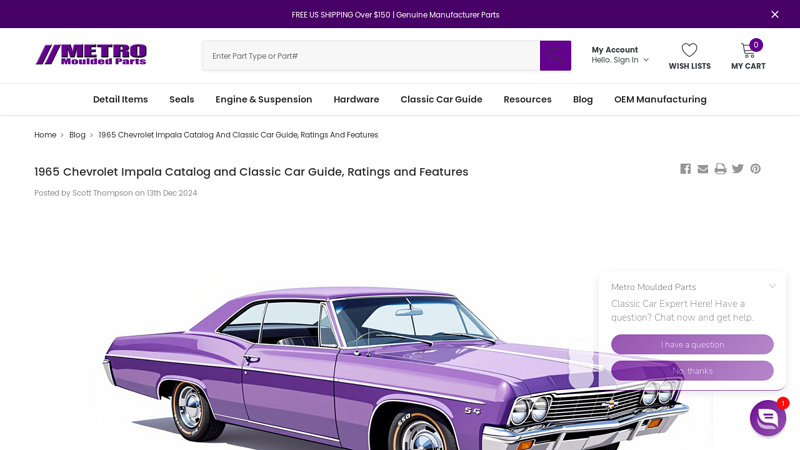Share the article on Twitter
This screenshot has height=450, width=800.
pos(738,169)
